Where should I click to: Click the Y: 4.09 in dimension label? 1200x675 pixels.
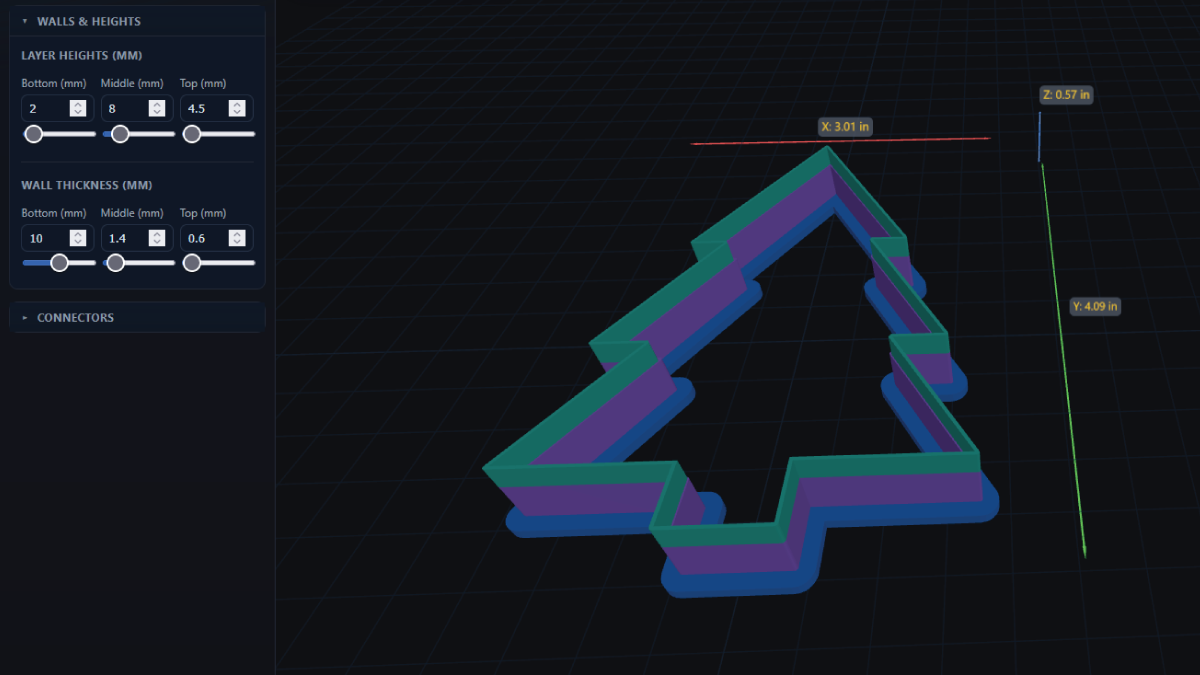(x=1094, y=306)
